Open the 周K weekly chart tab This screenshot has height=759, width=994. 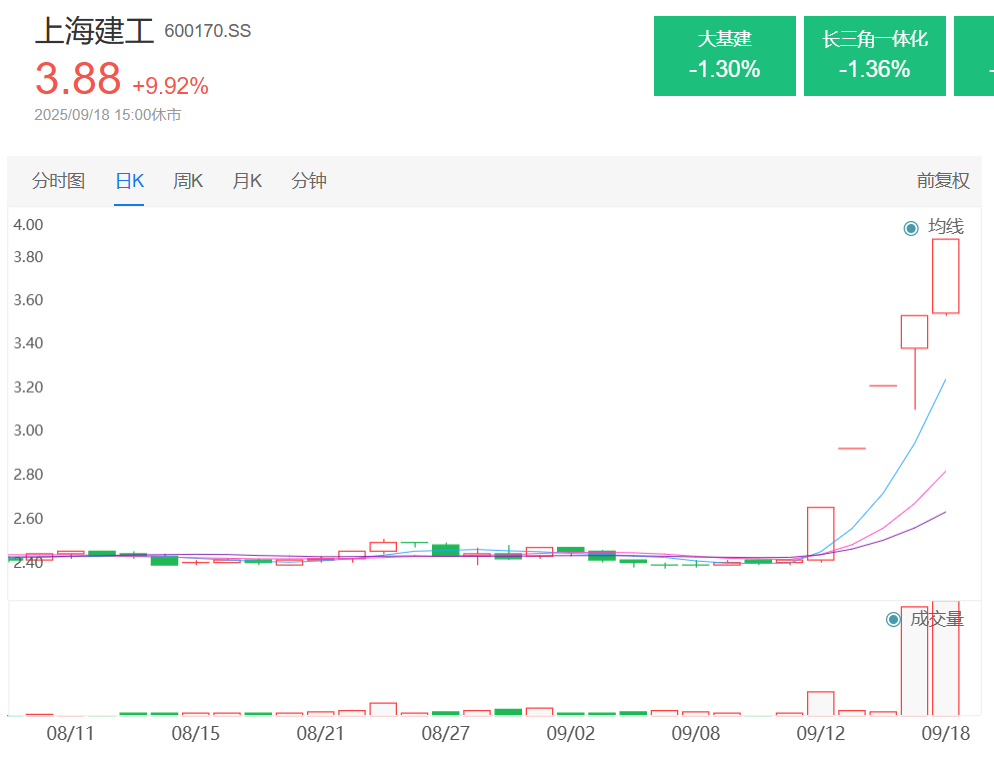pos(188,181)
